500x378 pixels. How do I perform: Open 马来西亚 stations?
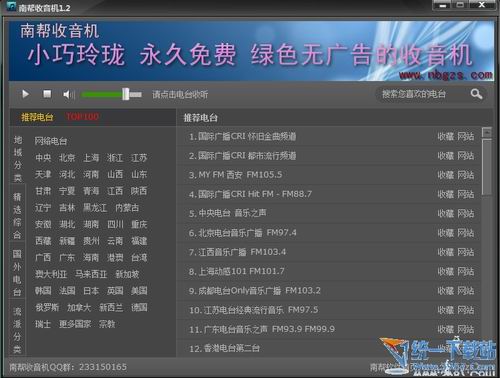coord(91,274)
